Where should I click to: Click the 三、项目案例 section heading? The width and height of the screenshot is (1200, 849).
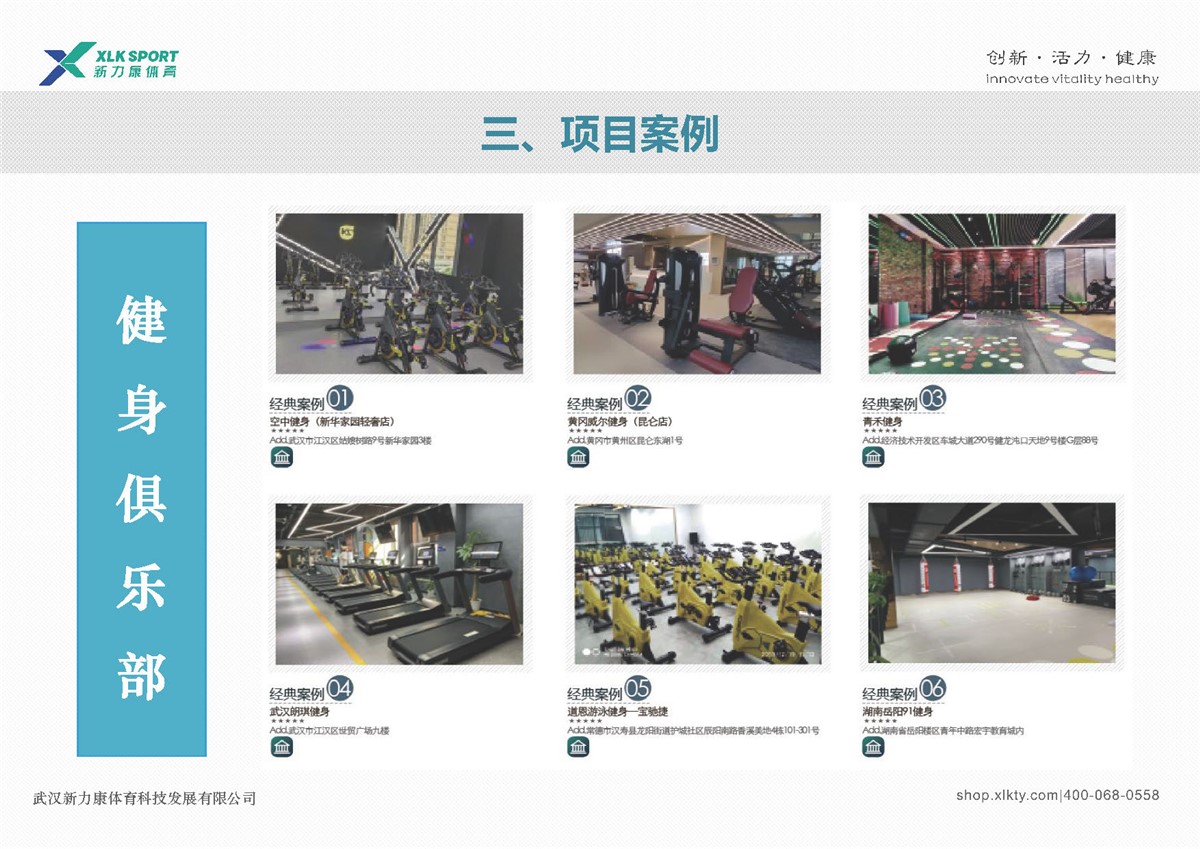coord(600,133)
